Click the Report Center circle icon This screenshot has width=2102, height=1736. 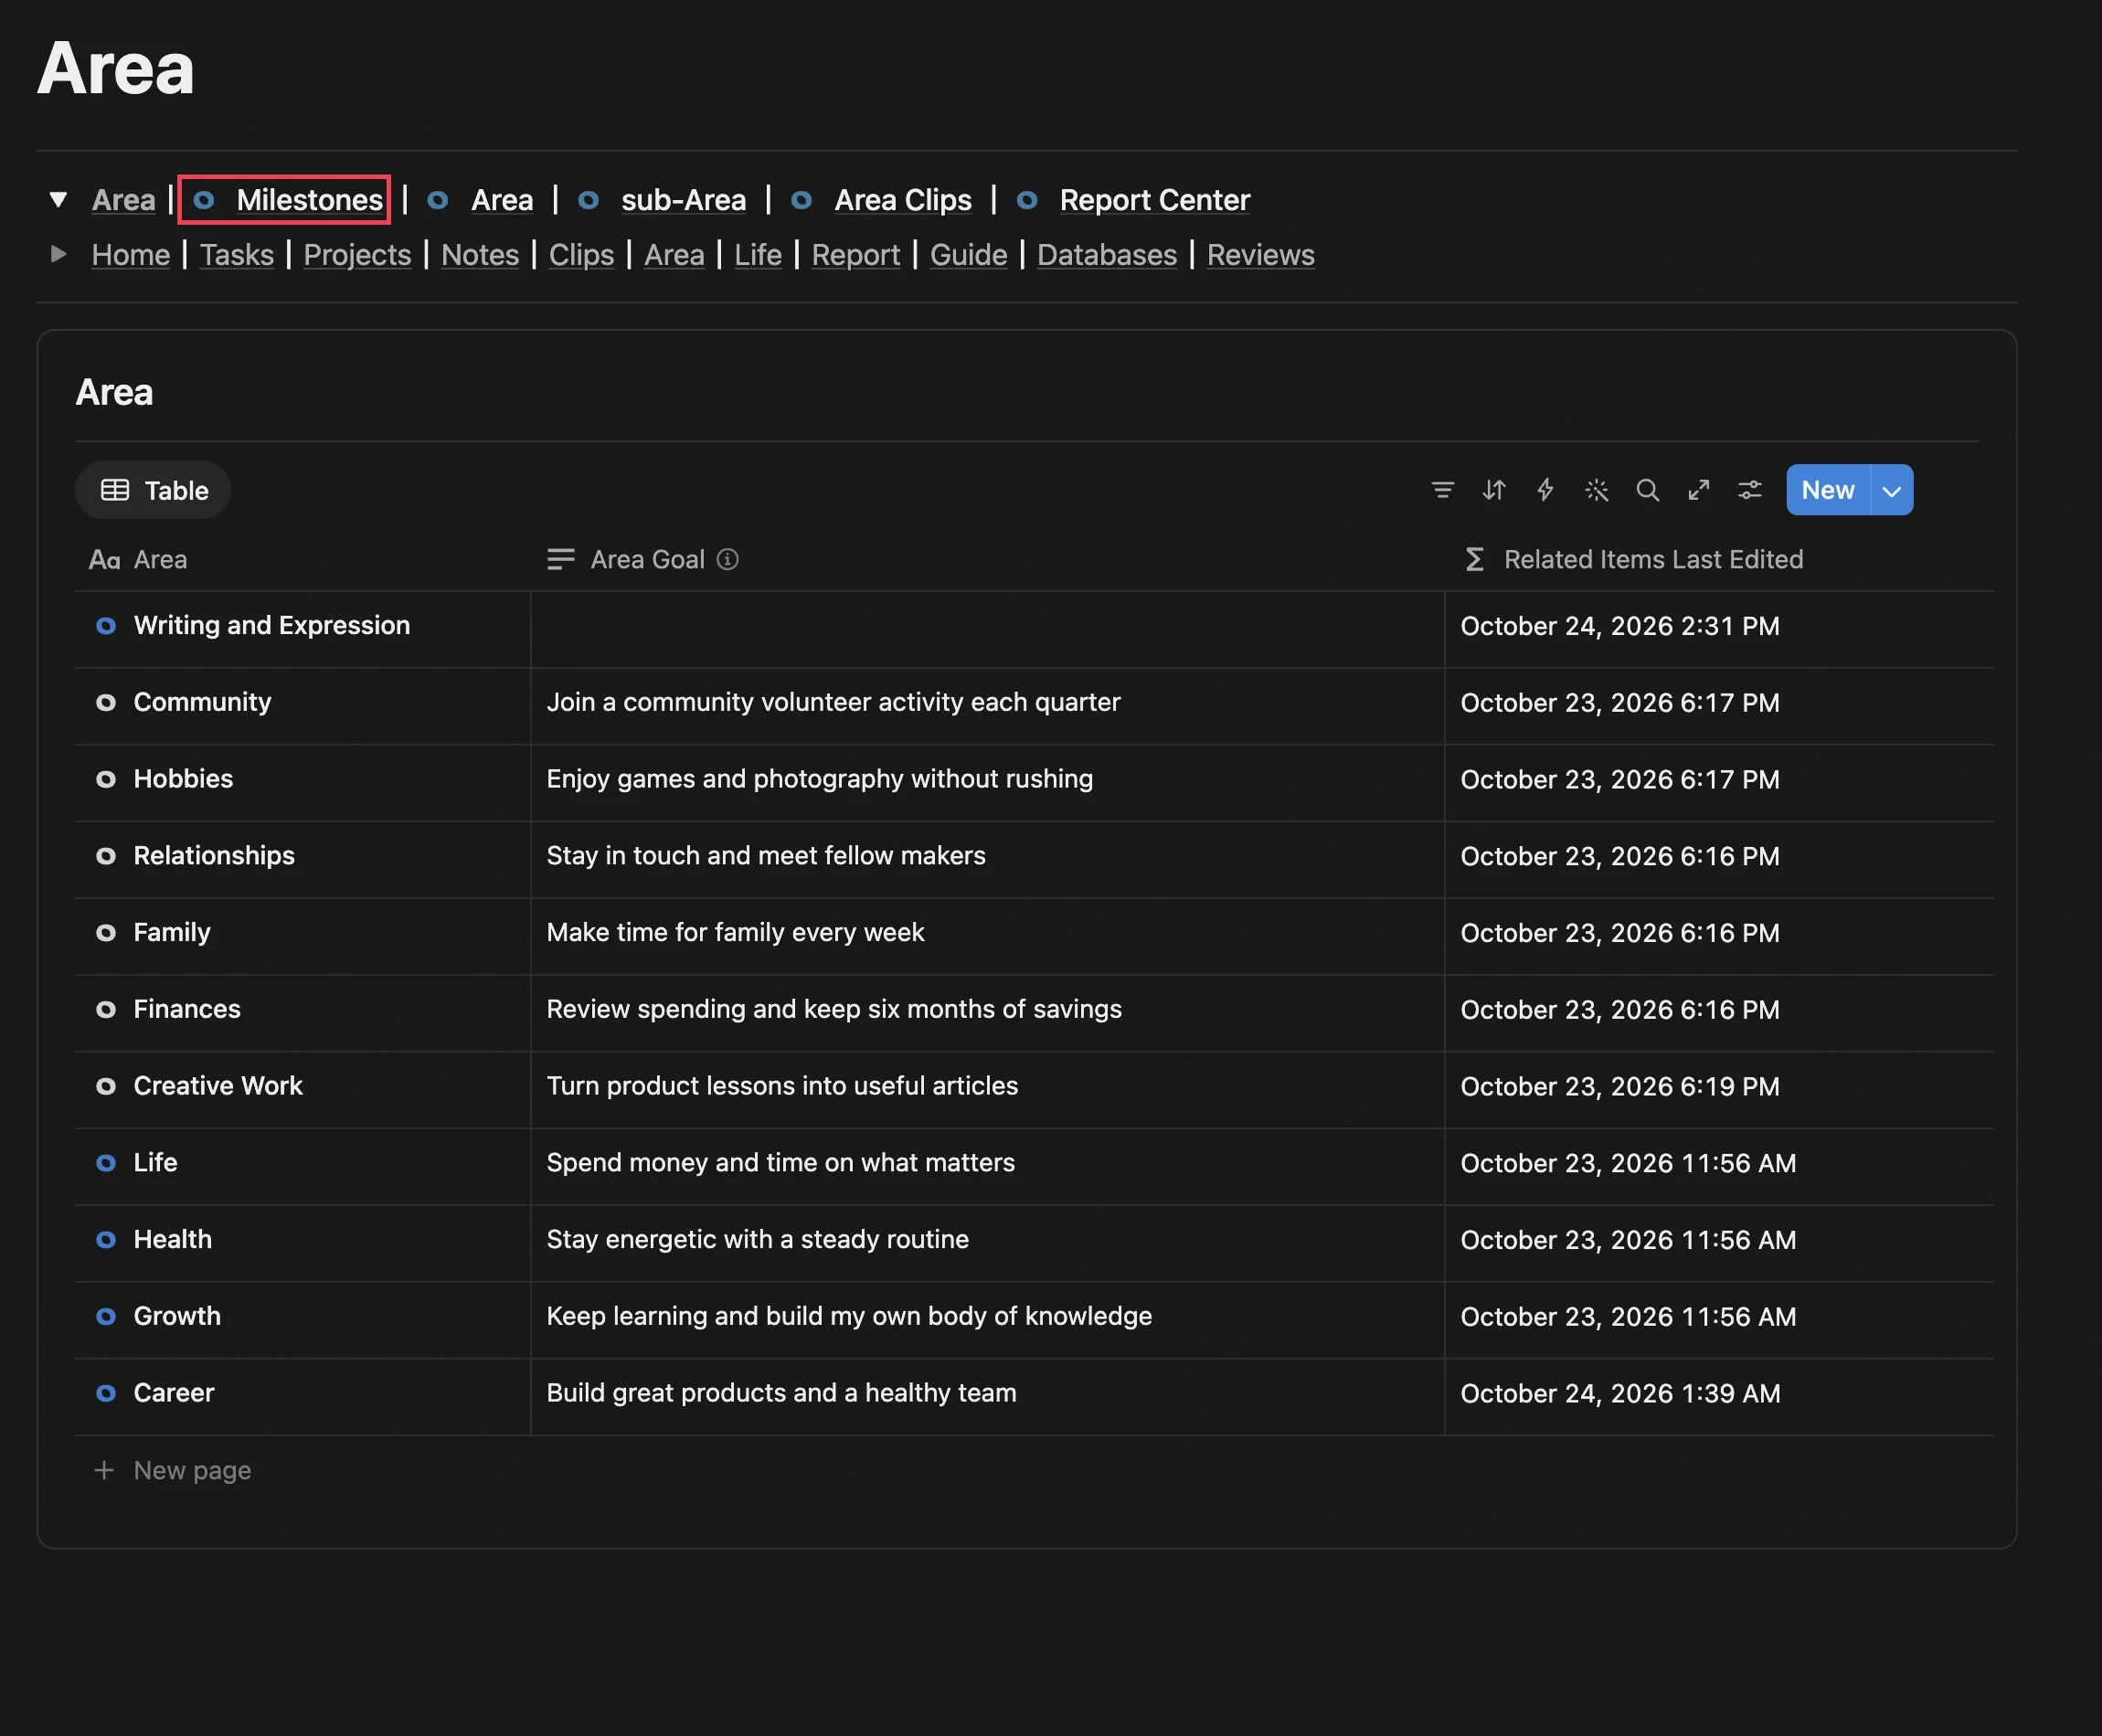coord(1027,200)
